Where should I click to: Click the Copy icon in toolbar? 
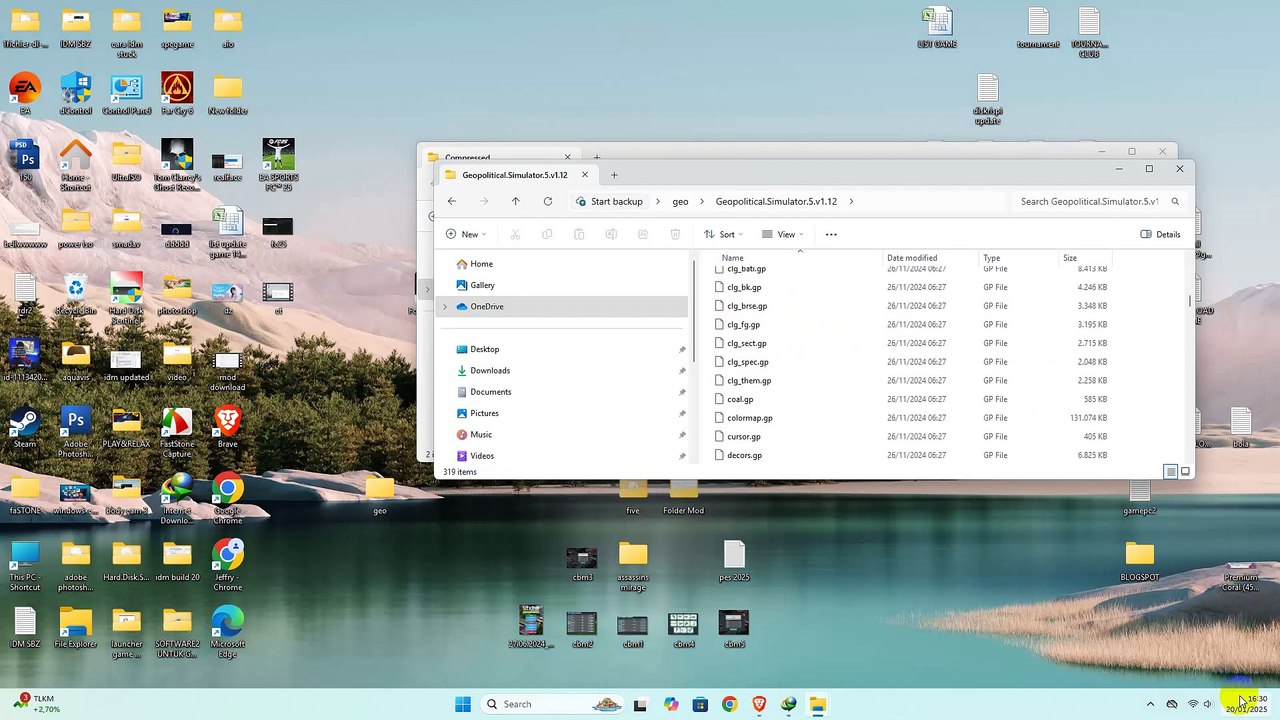547,234
